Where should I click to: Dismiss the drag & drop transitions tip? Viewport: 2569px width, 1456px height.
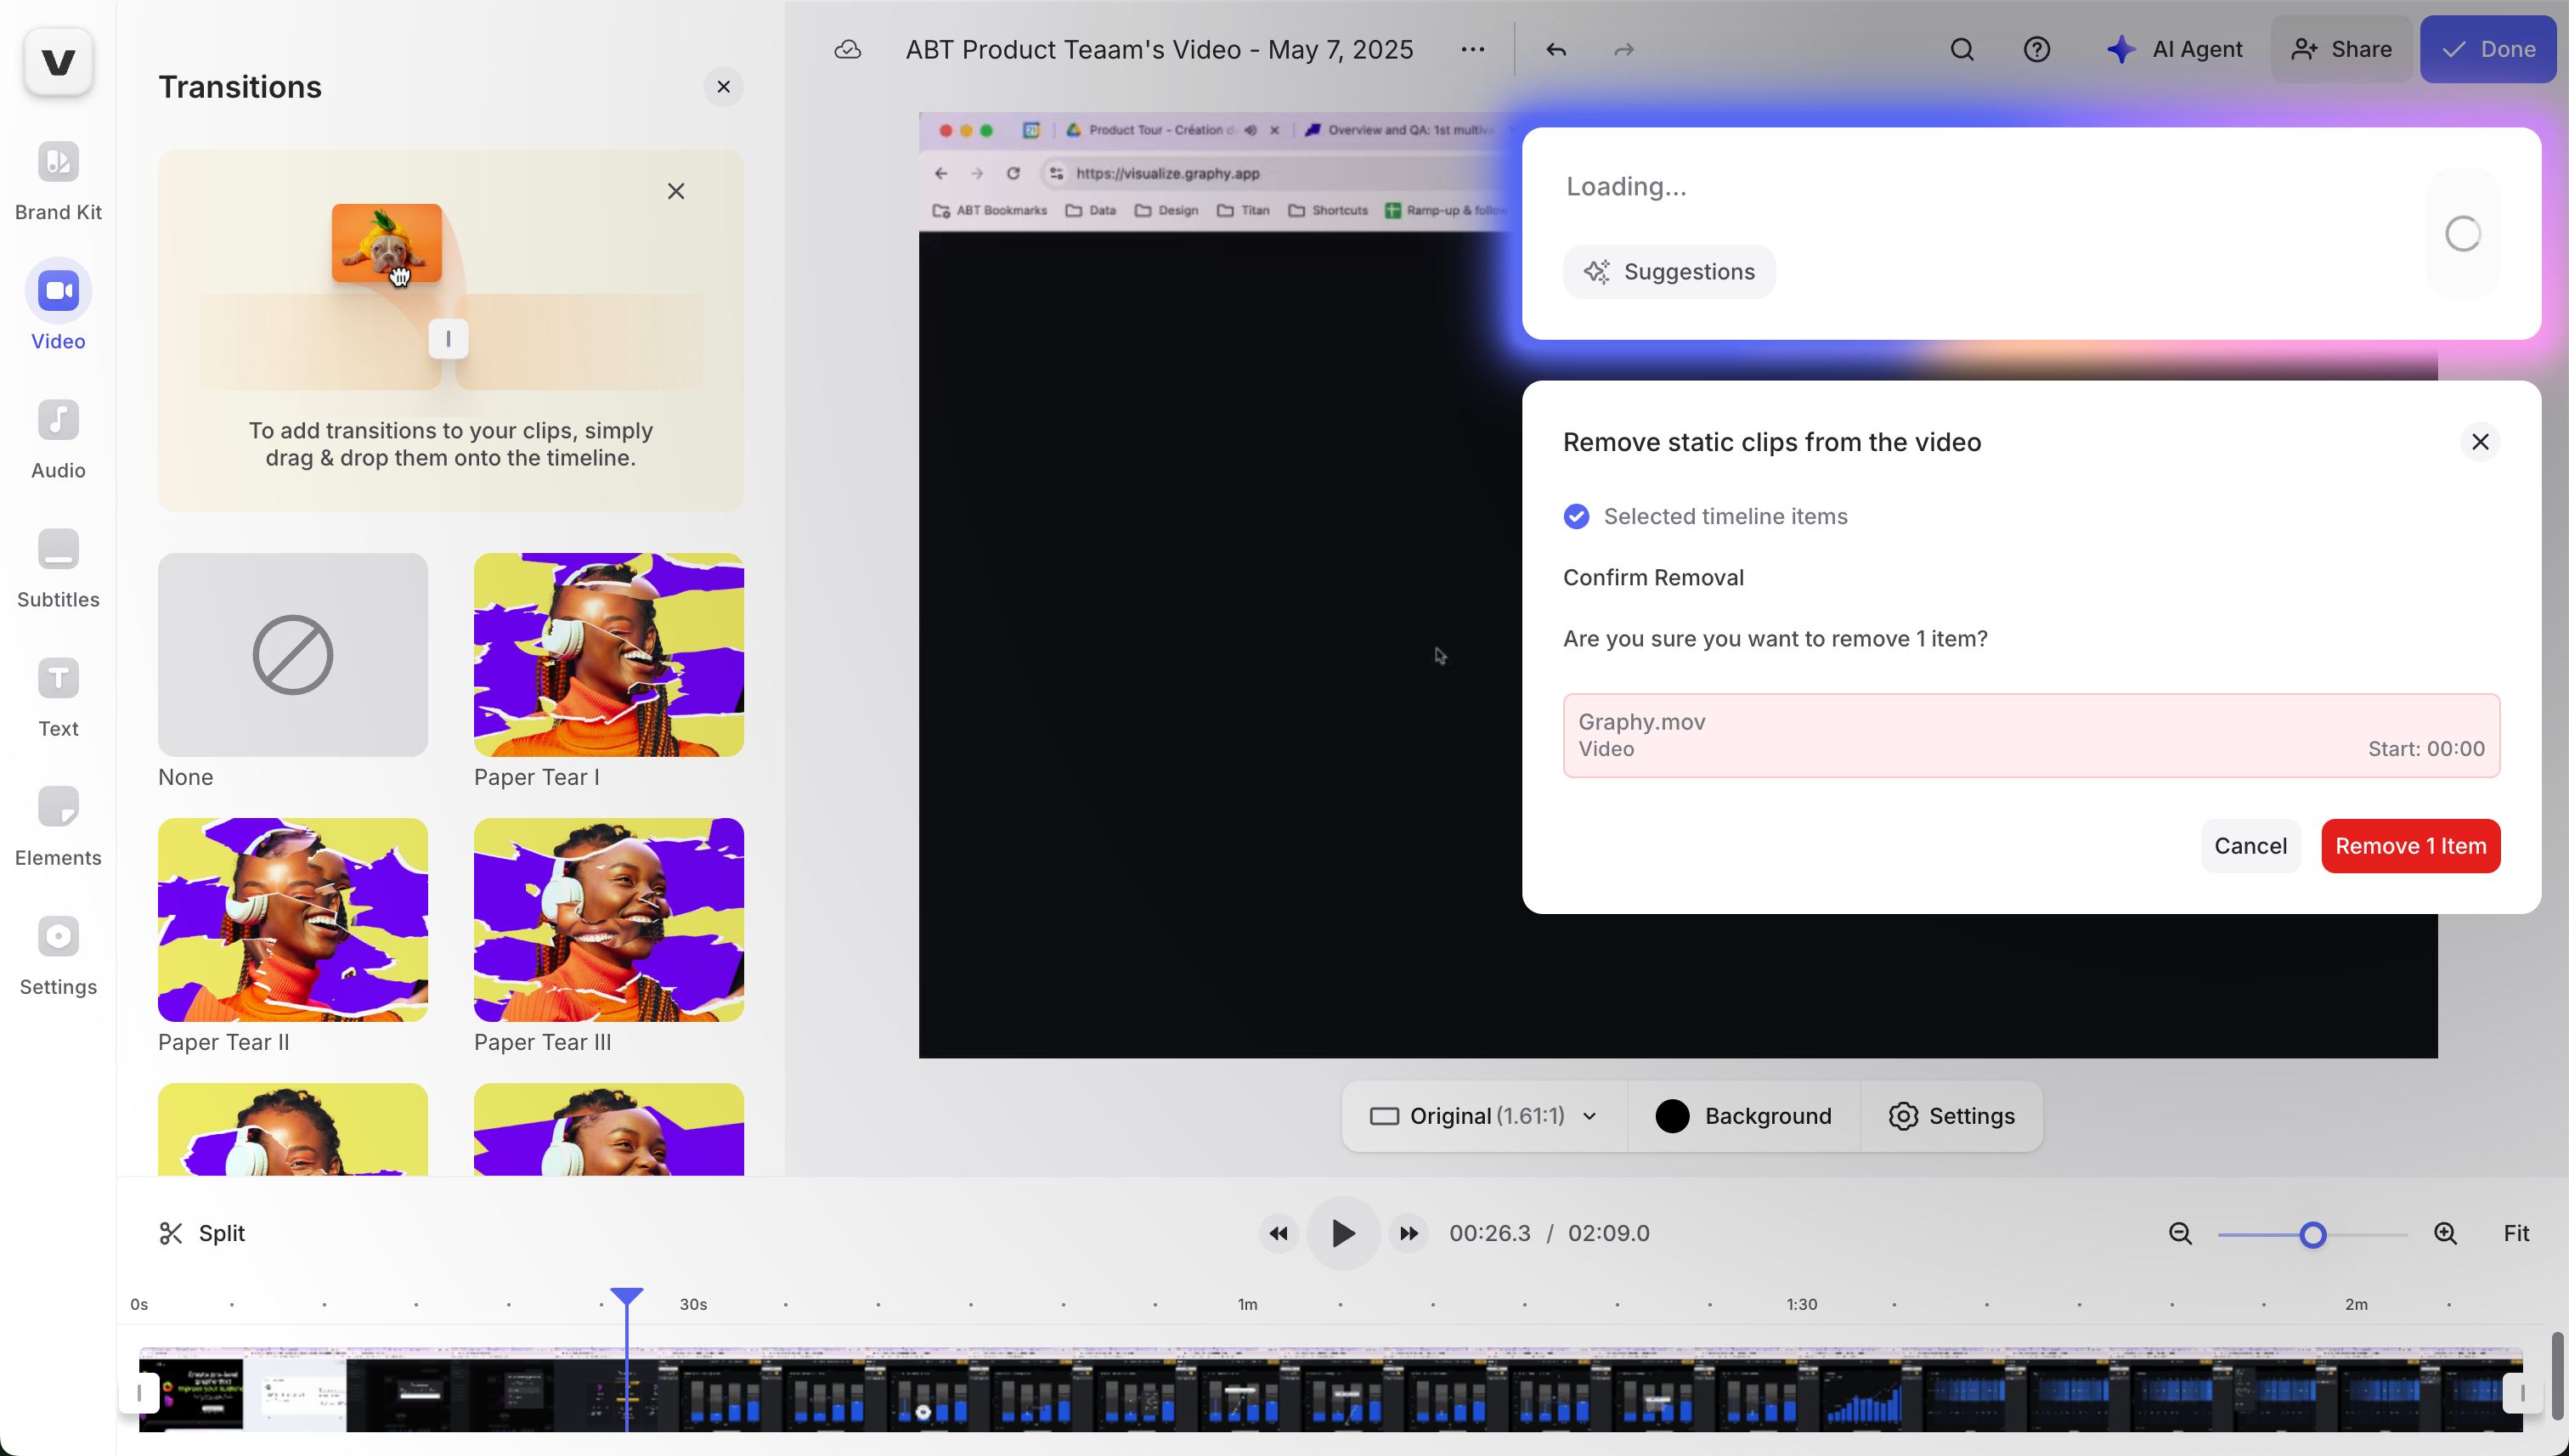676,191
